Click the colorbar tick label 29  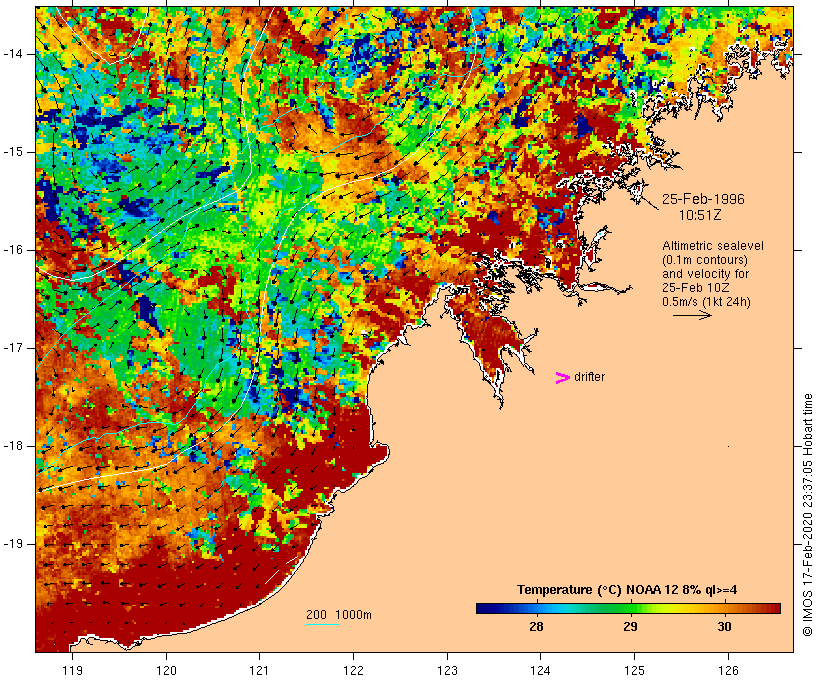click(x=630, y=626)
